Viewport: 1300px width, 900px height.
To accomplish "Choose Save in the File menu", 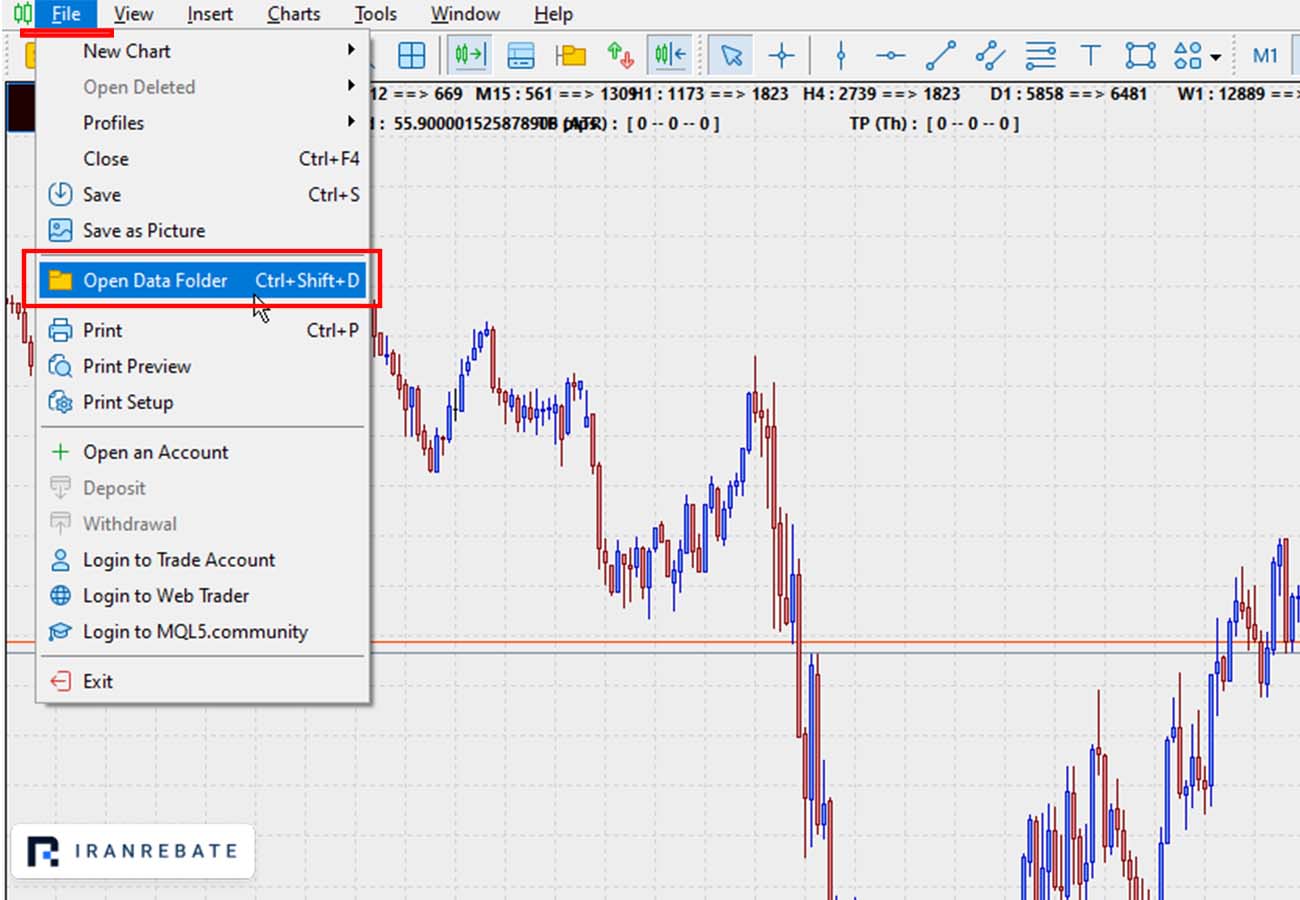I will coord(203,195).
